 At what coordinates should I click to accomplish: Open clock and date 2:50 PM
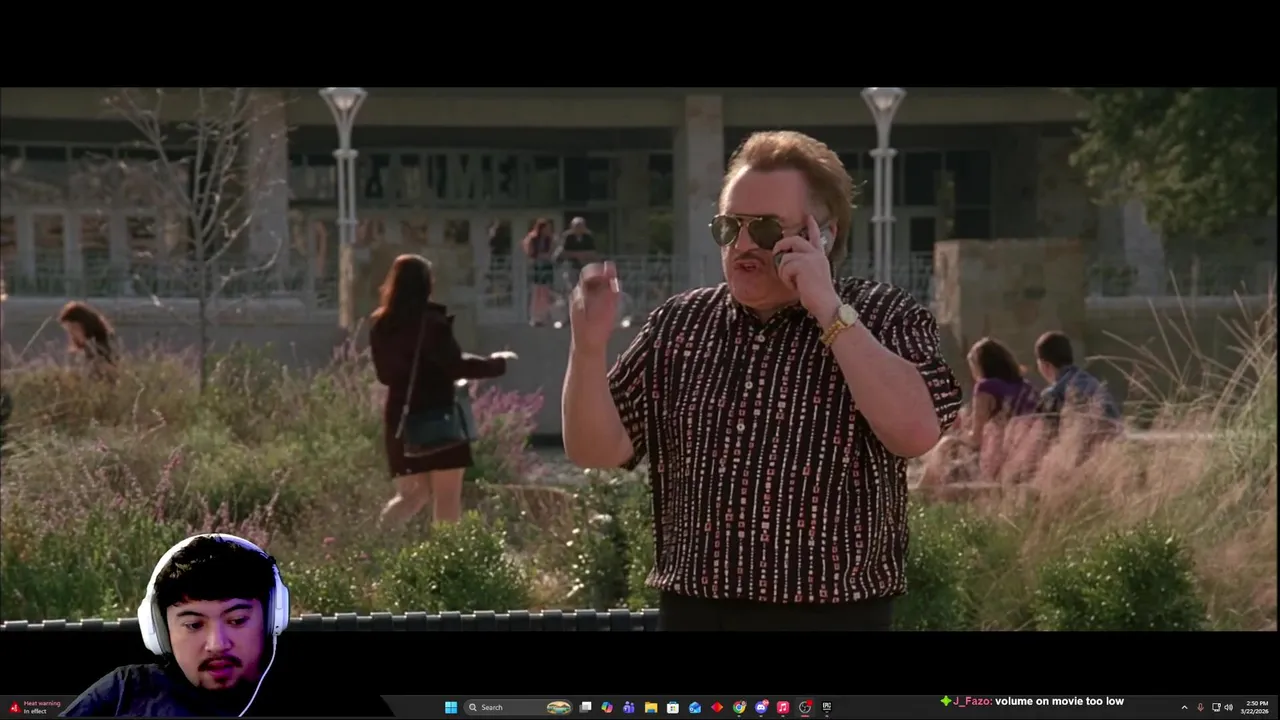[x=1256, y=707]
